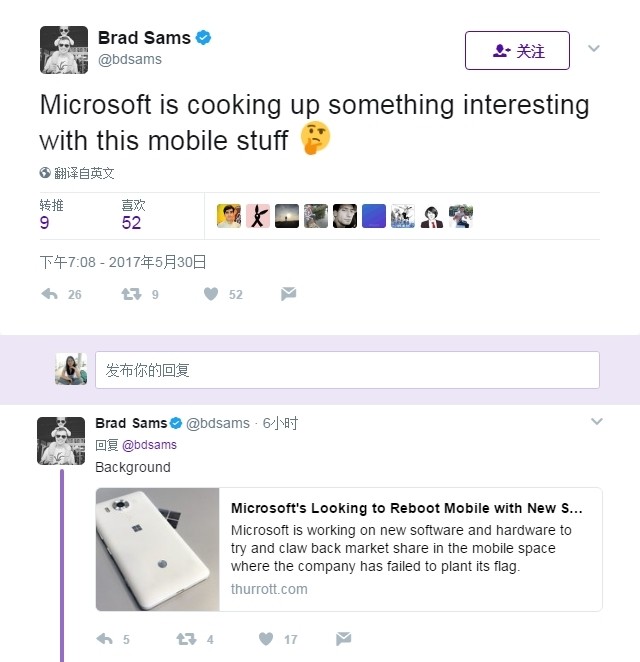
Task: Open the @bdsams mention in the reply
Action: pos(149,445)
